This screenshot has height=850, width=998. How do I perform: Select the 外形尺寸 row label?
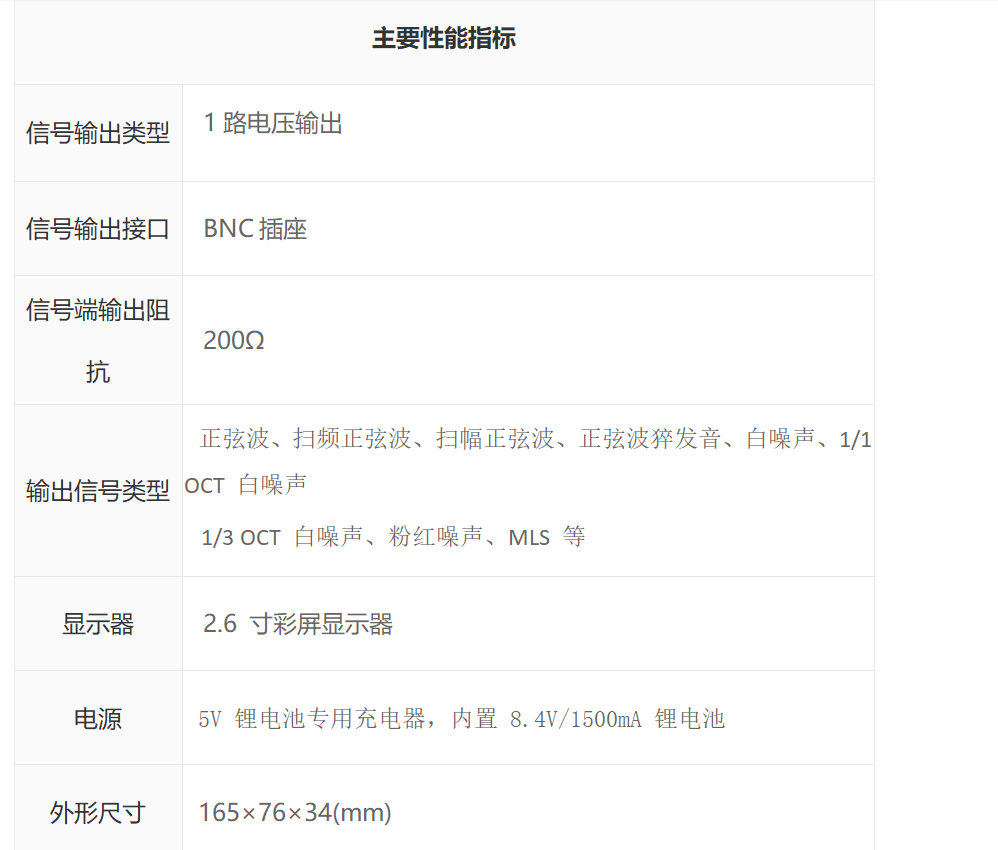[98, 812]
